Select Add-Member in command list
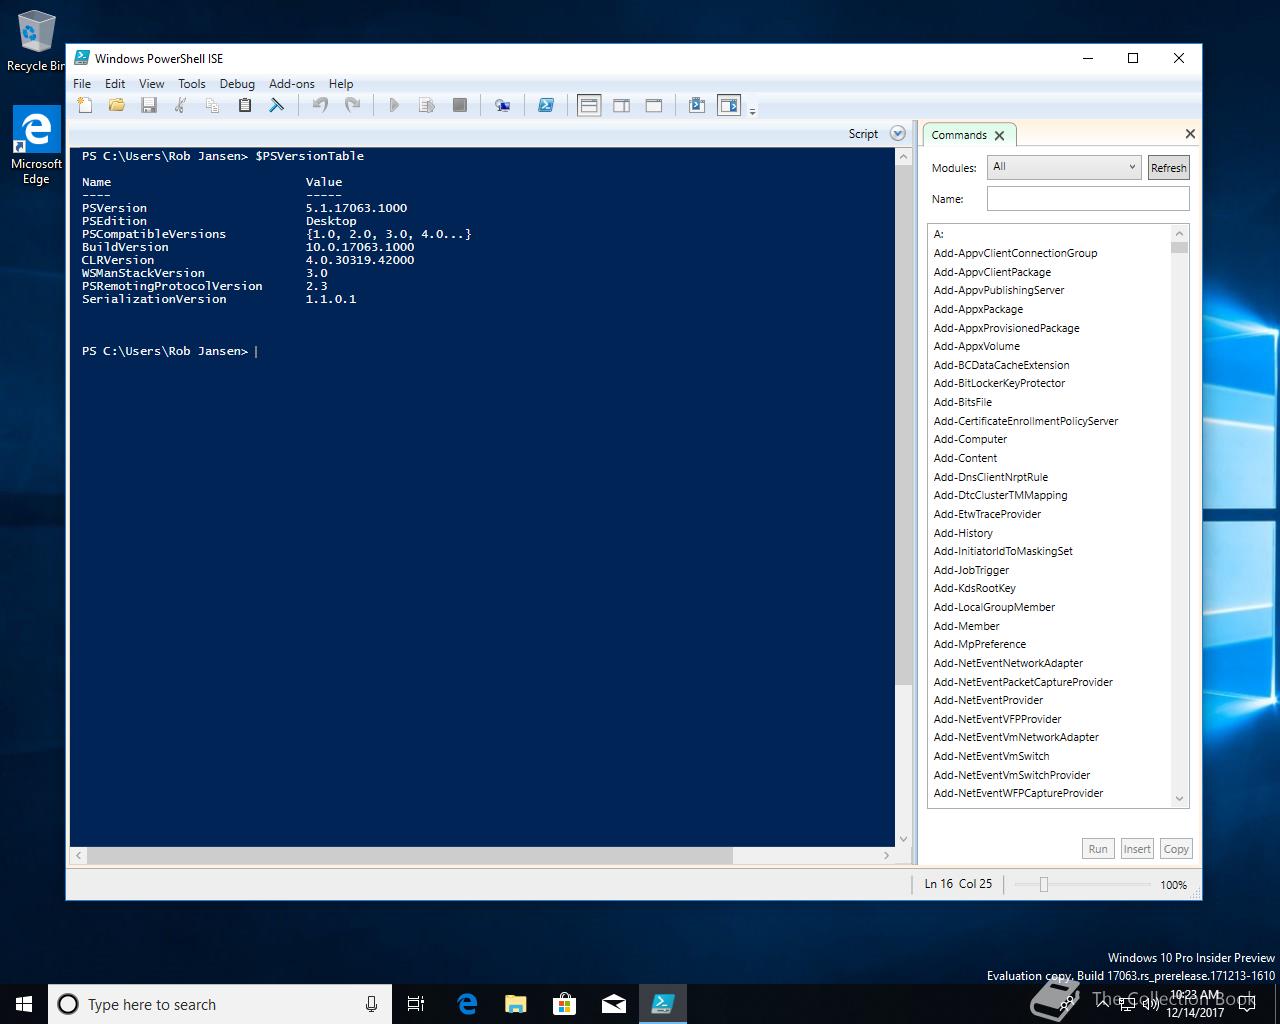This screenshot has height=1024, width=1280. (x=966, y=626)
